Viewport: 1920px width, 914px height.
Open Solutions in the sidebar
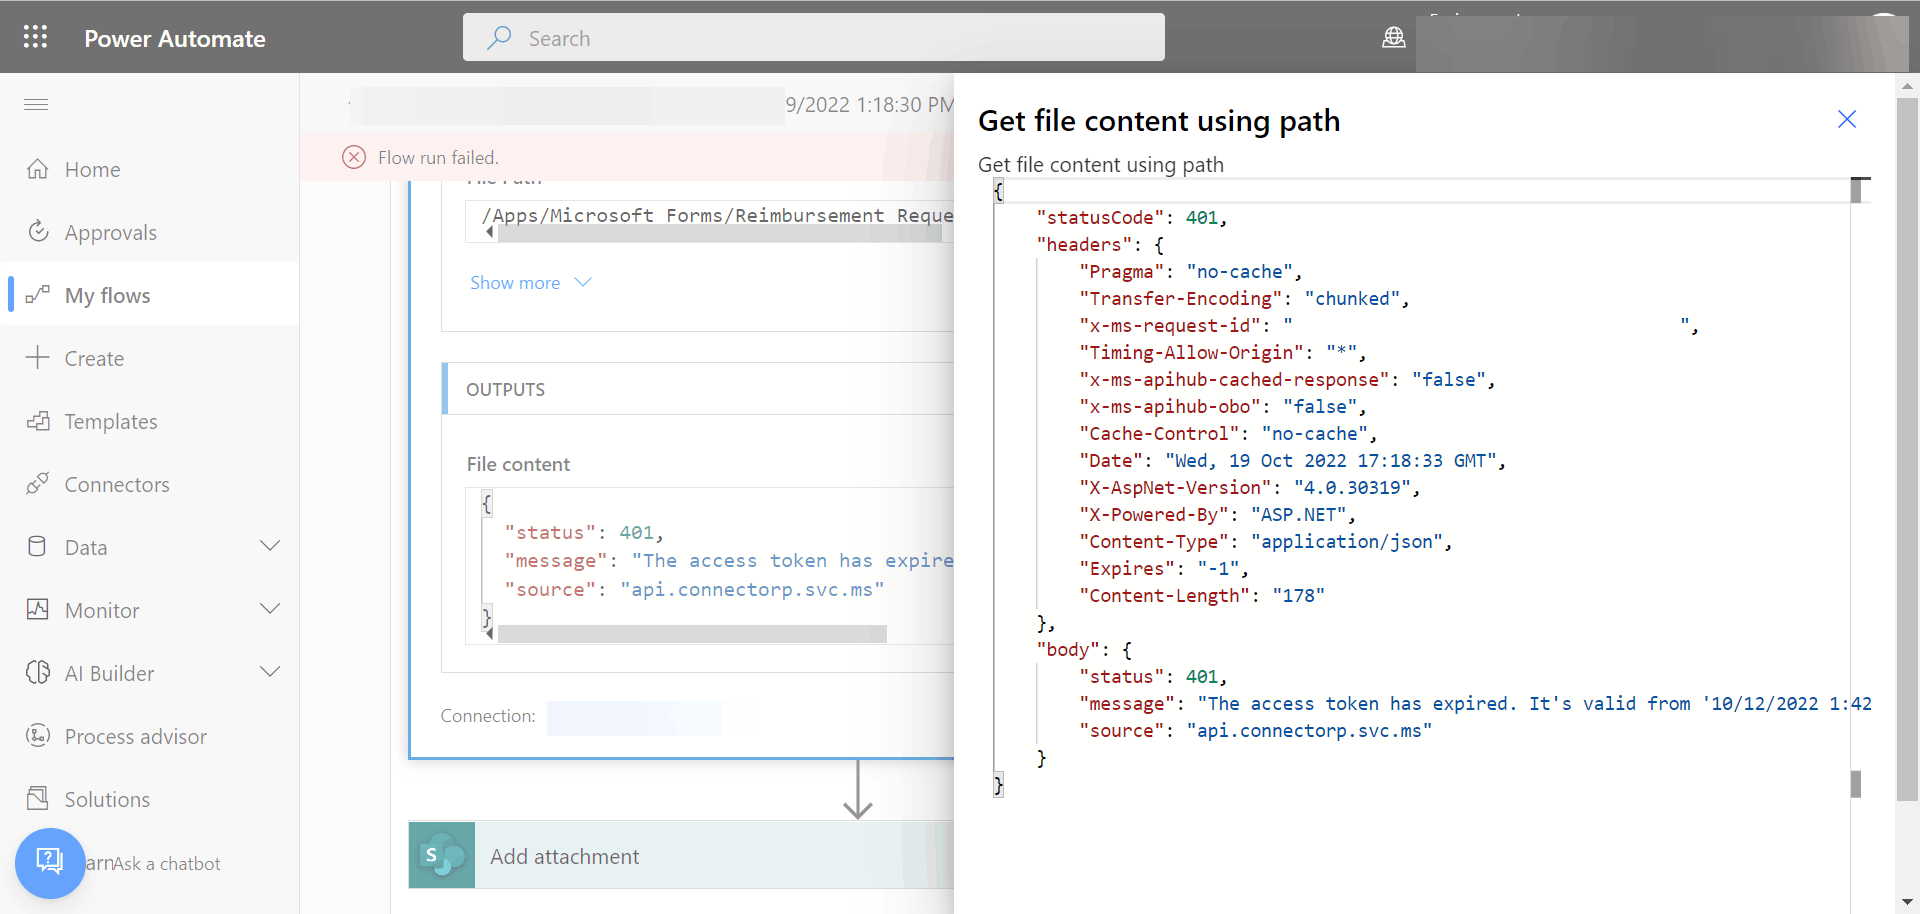107,799
